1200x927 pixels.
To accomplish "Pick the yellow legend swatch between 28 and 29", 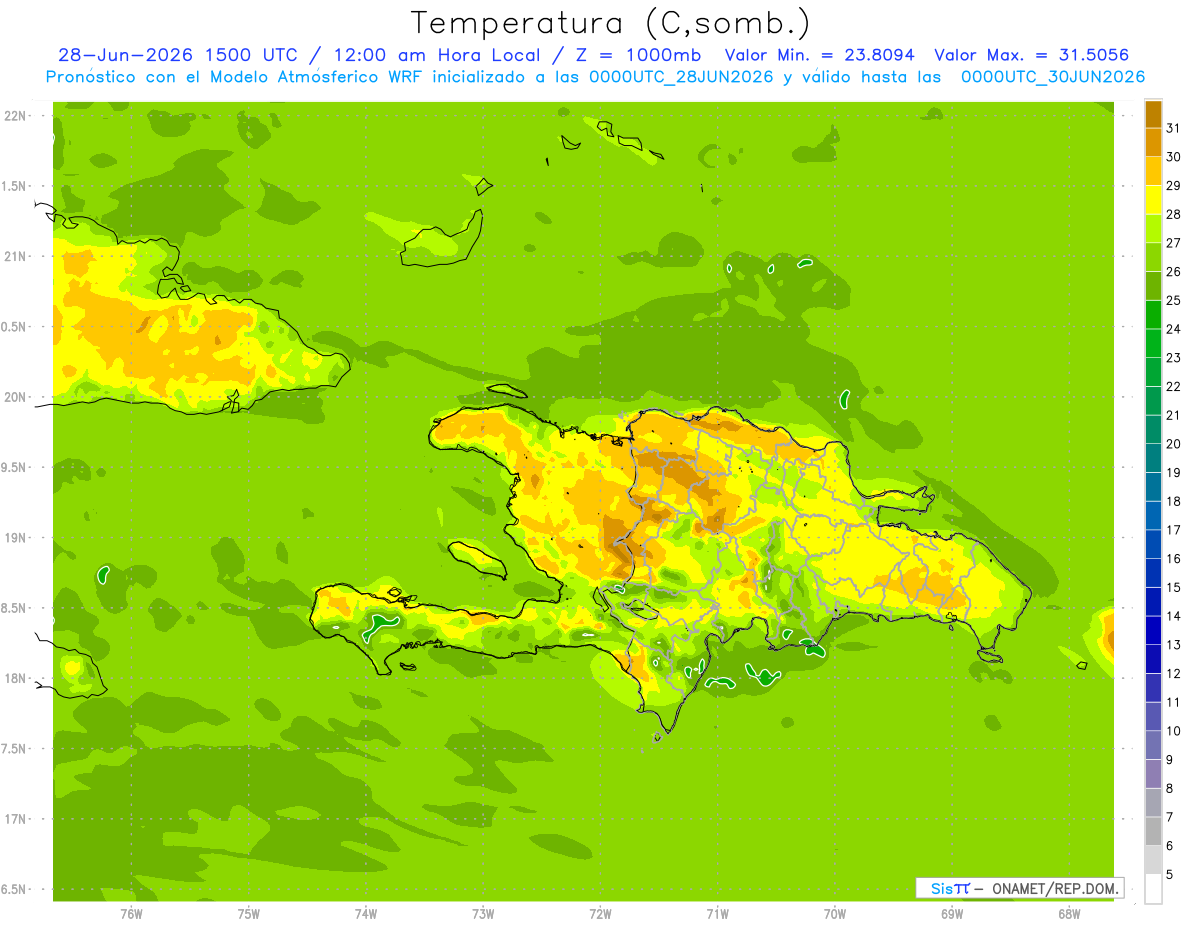I will click(1153, 200).
